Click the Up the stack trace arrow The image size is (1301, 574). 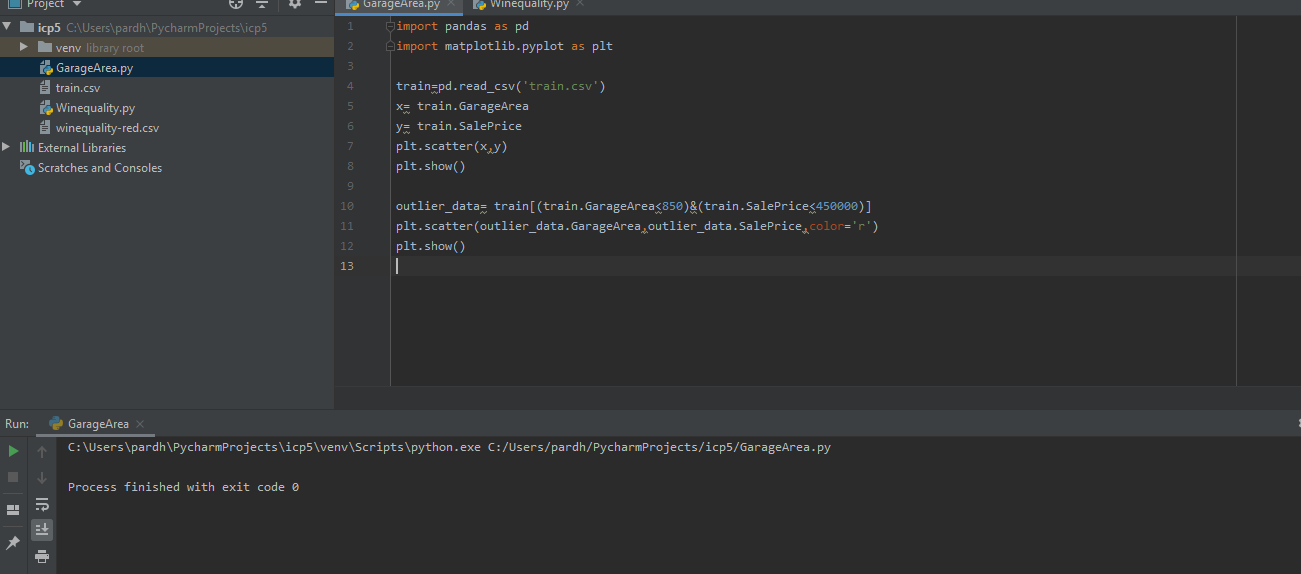(42, 452)
